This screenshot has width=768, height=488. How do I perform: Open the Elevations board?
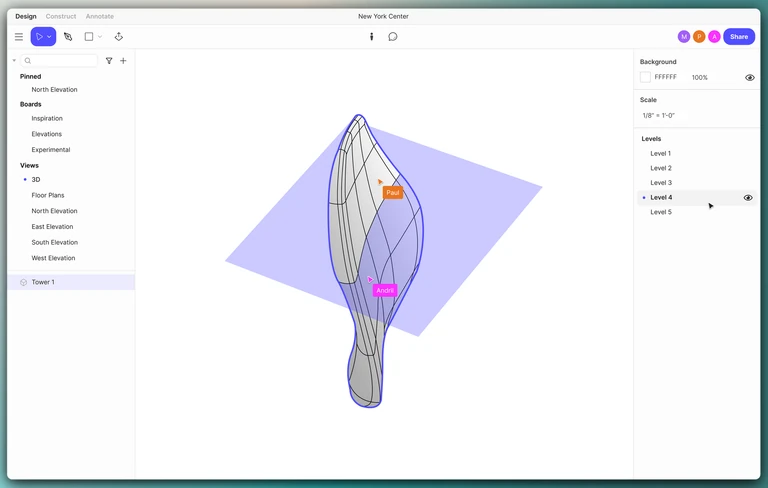[x=47, y=134]
